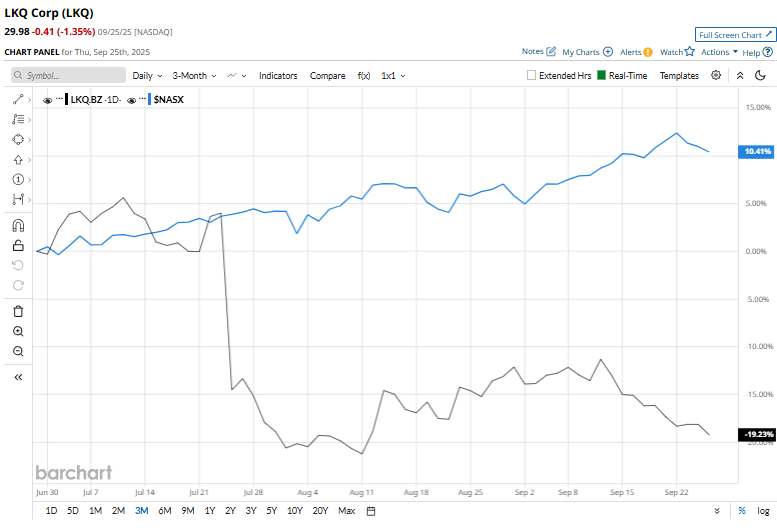Toggle the lock drawings icon
This screenshot has height=528, width=777.
tap(18, 245)
